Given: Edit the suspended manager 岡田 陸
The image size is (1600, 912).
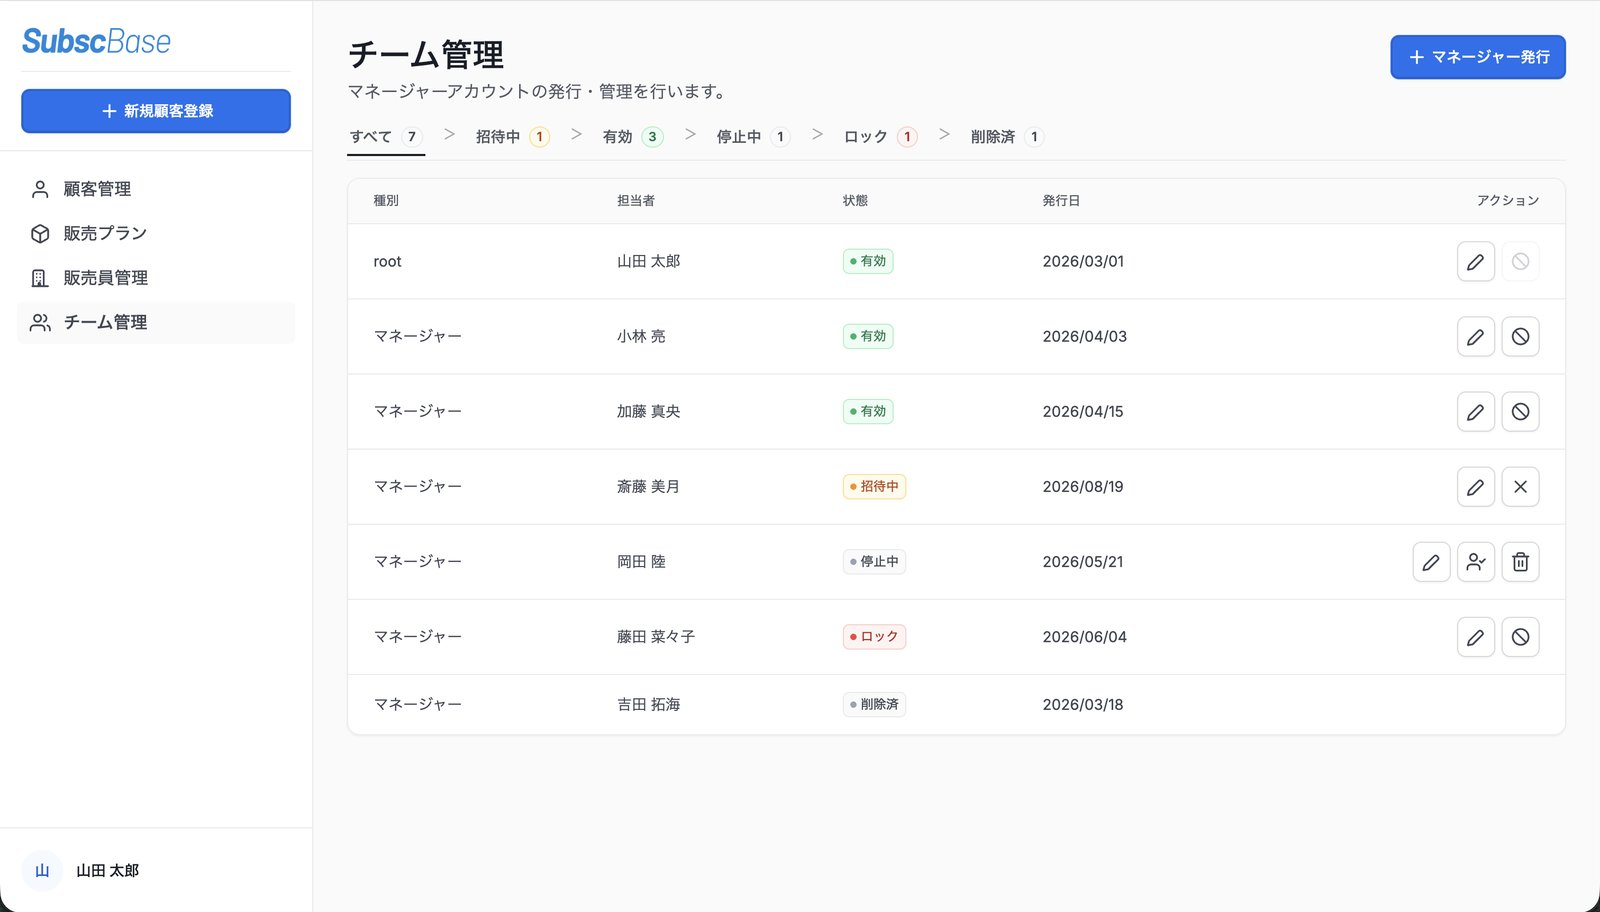Looking at the screenshot, I should [1431, 562].
